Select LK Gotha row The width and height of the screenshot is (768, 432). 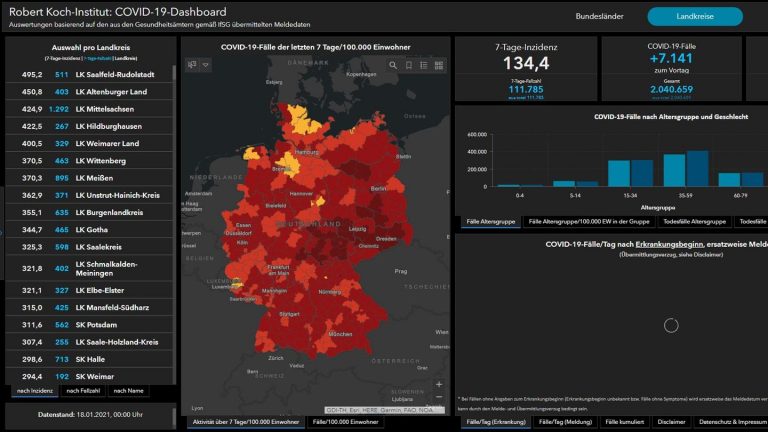(89, 230)
